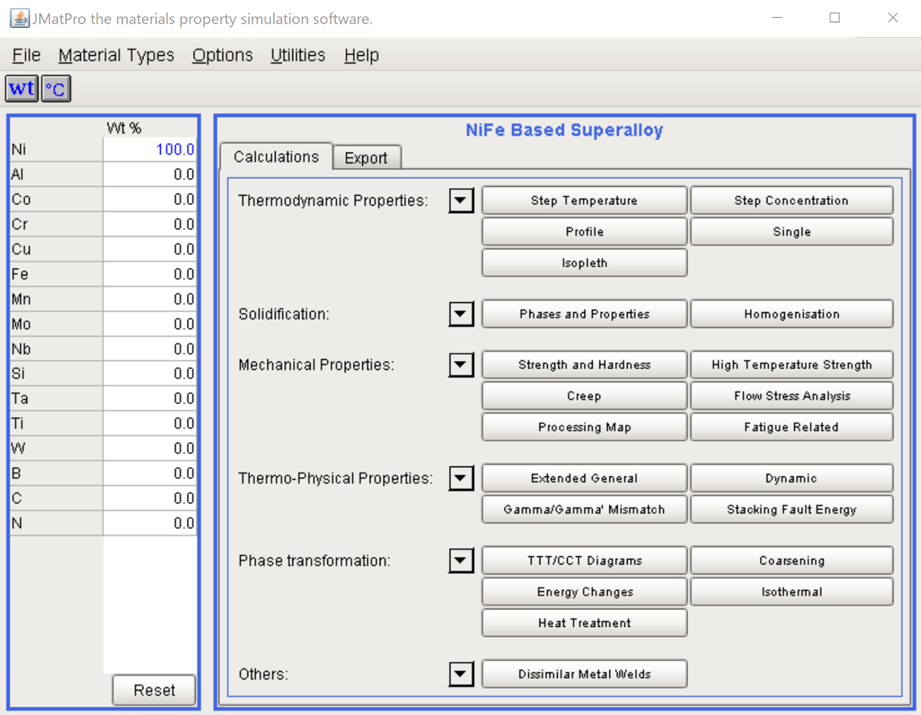This screenshot has height=715, width=921.
Task: Select the B weight percent field
Action: click(150, 474)
